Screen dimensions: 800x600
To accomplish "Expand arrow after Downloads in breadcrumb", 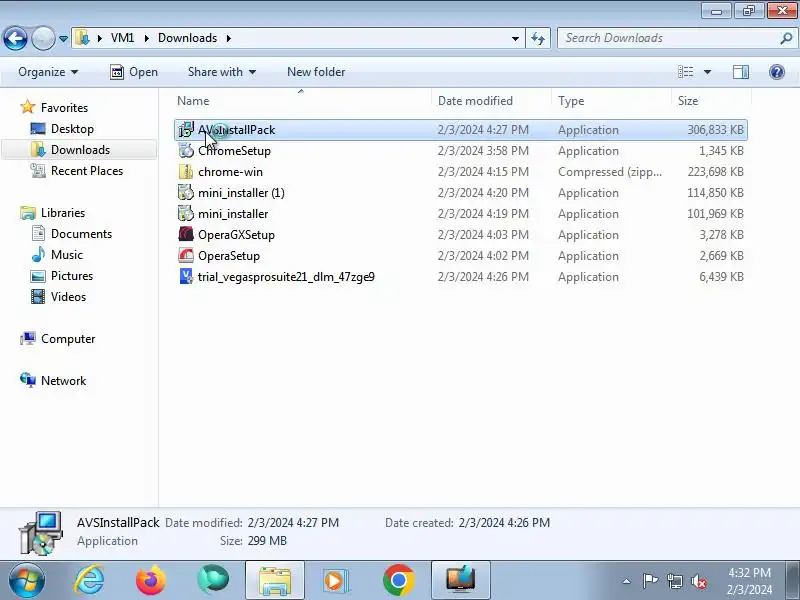I will point(229,38).
